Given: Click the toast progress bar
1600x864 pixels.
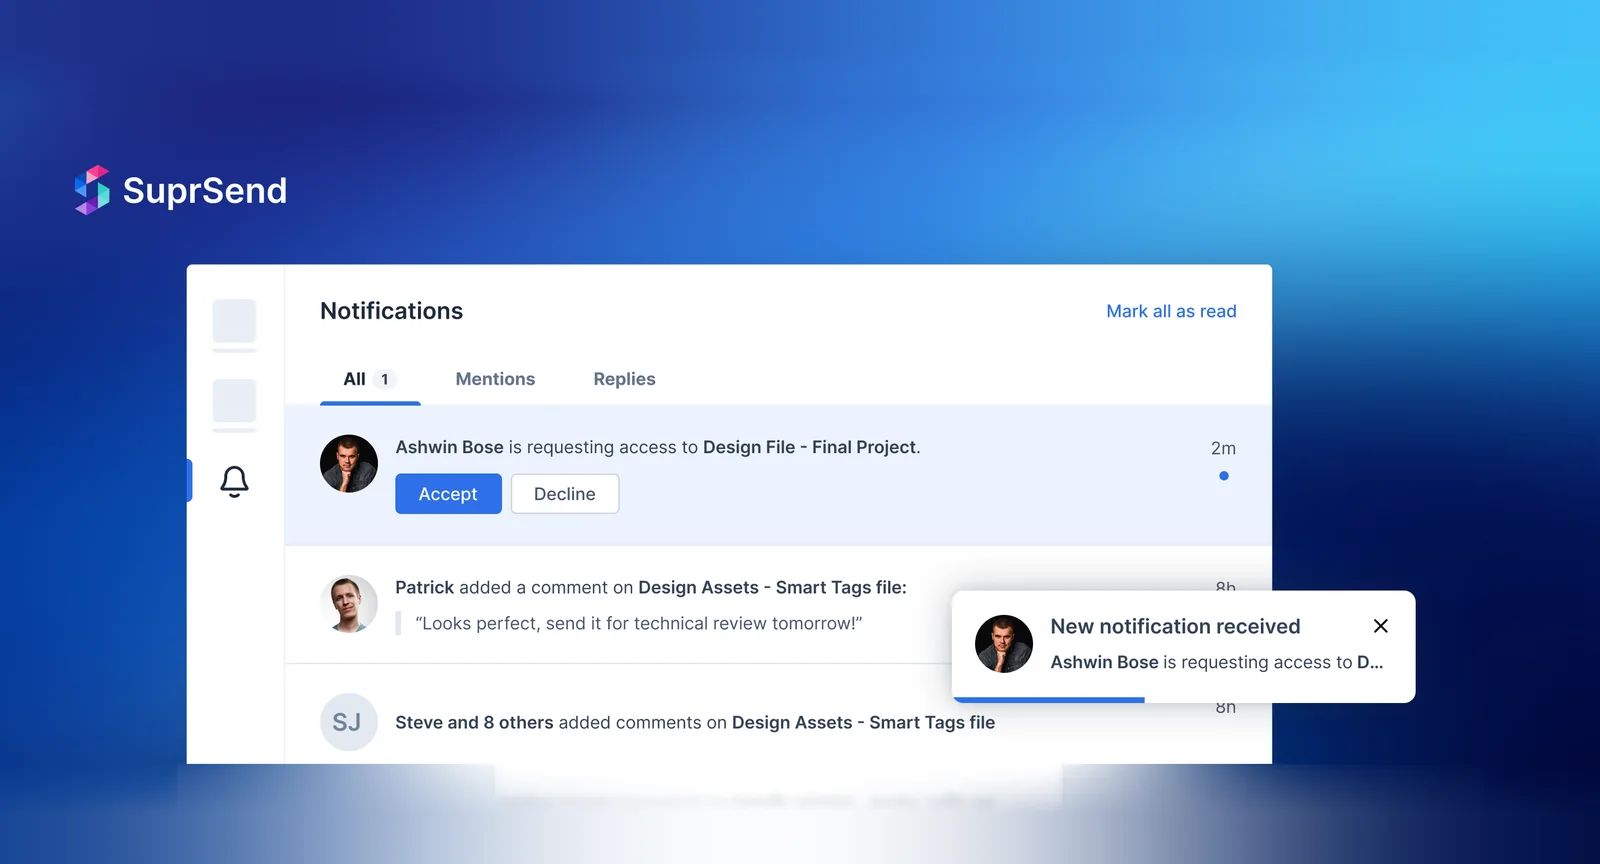Looking at the screenshot, I should [x=1048, y=700].
